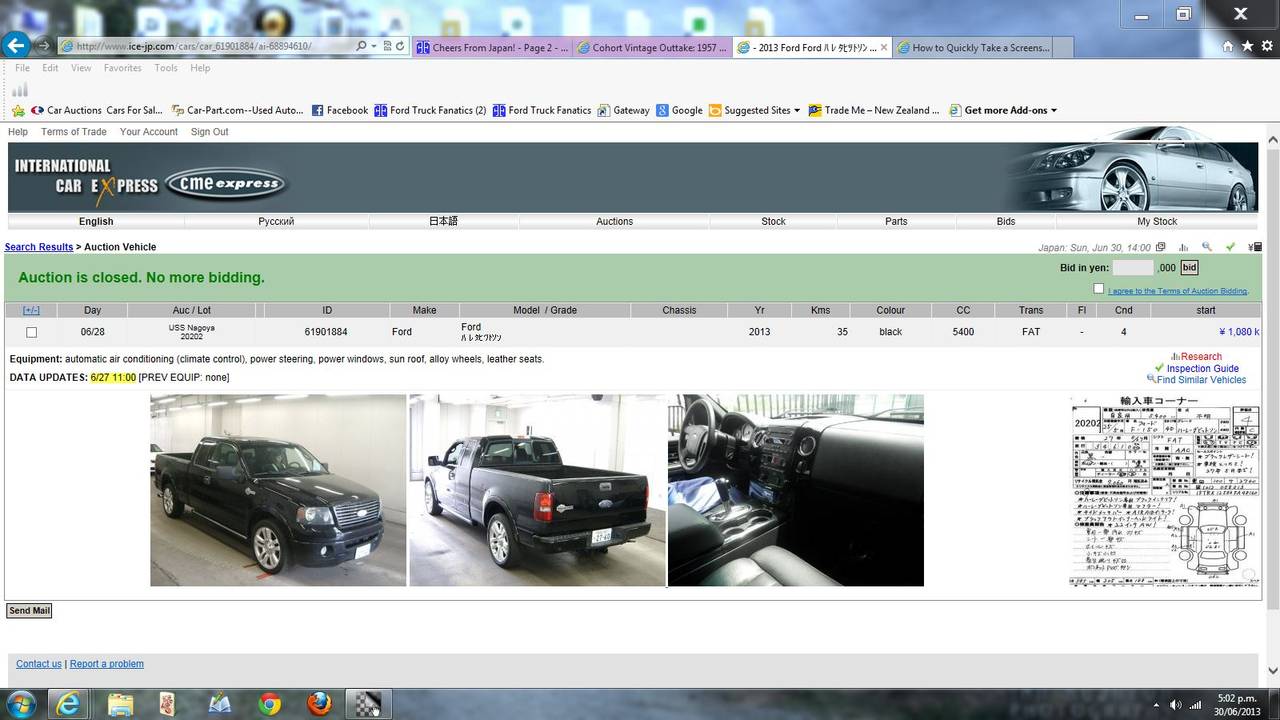Click Find Similar Vehicles link
The width and height of the screenshot is (1280, 720).
(1201, 380)
